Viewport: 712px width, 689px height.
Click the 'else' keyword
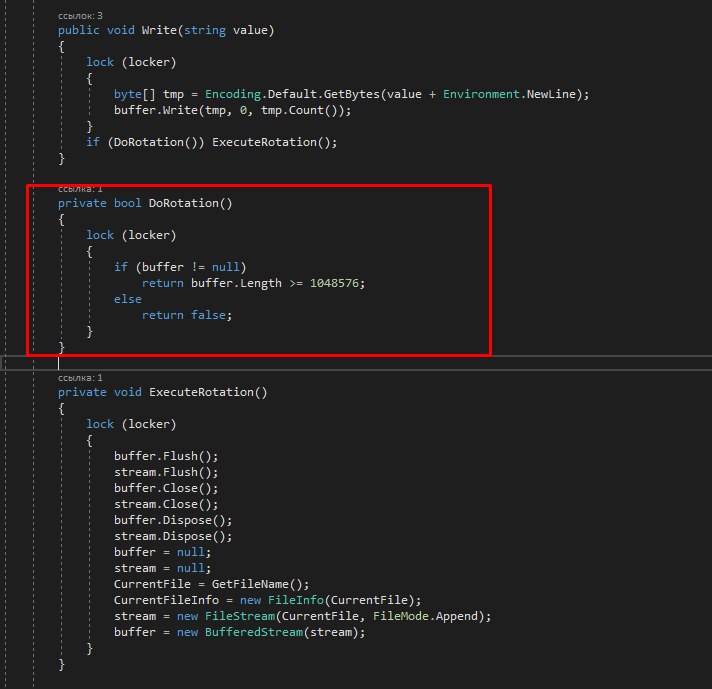point(128,299)
